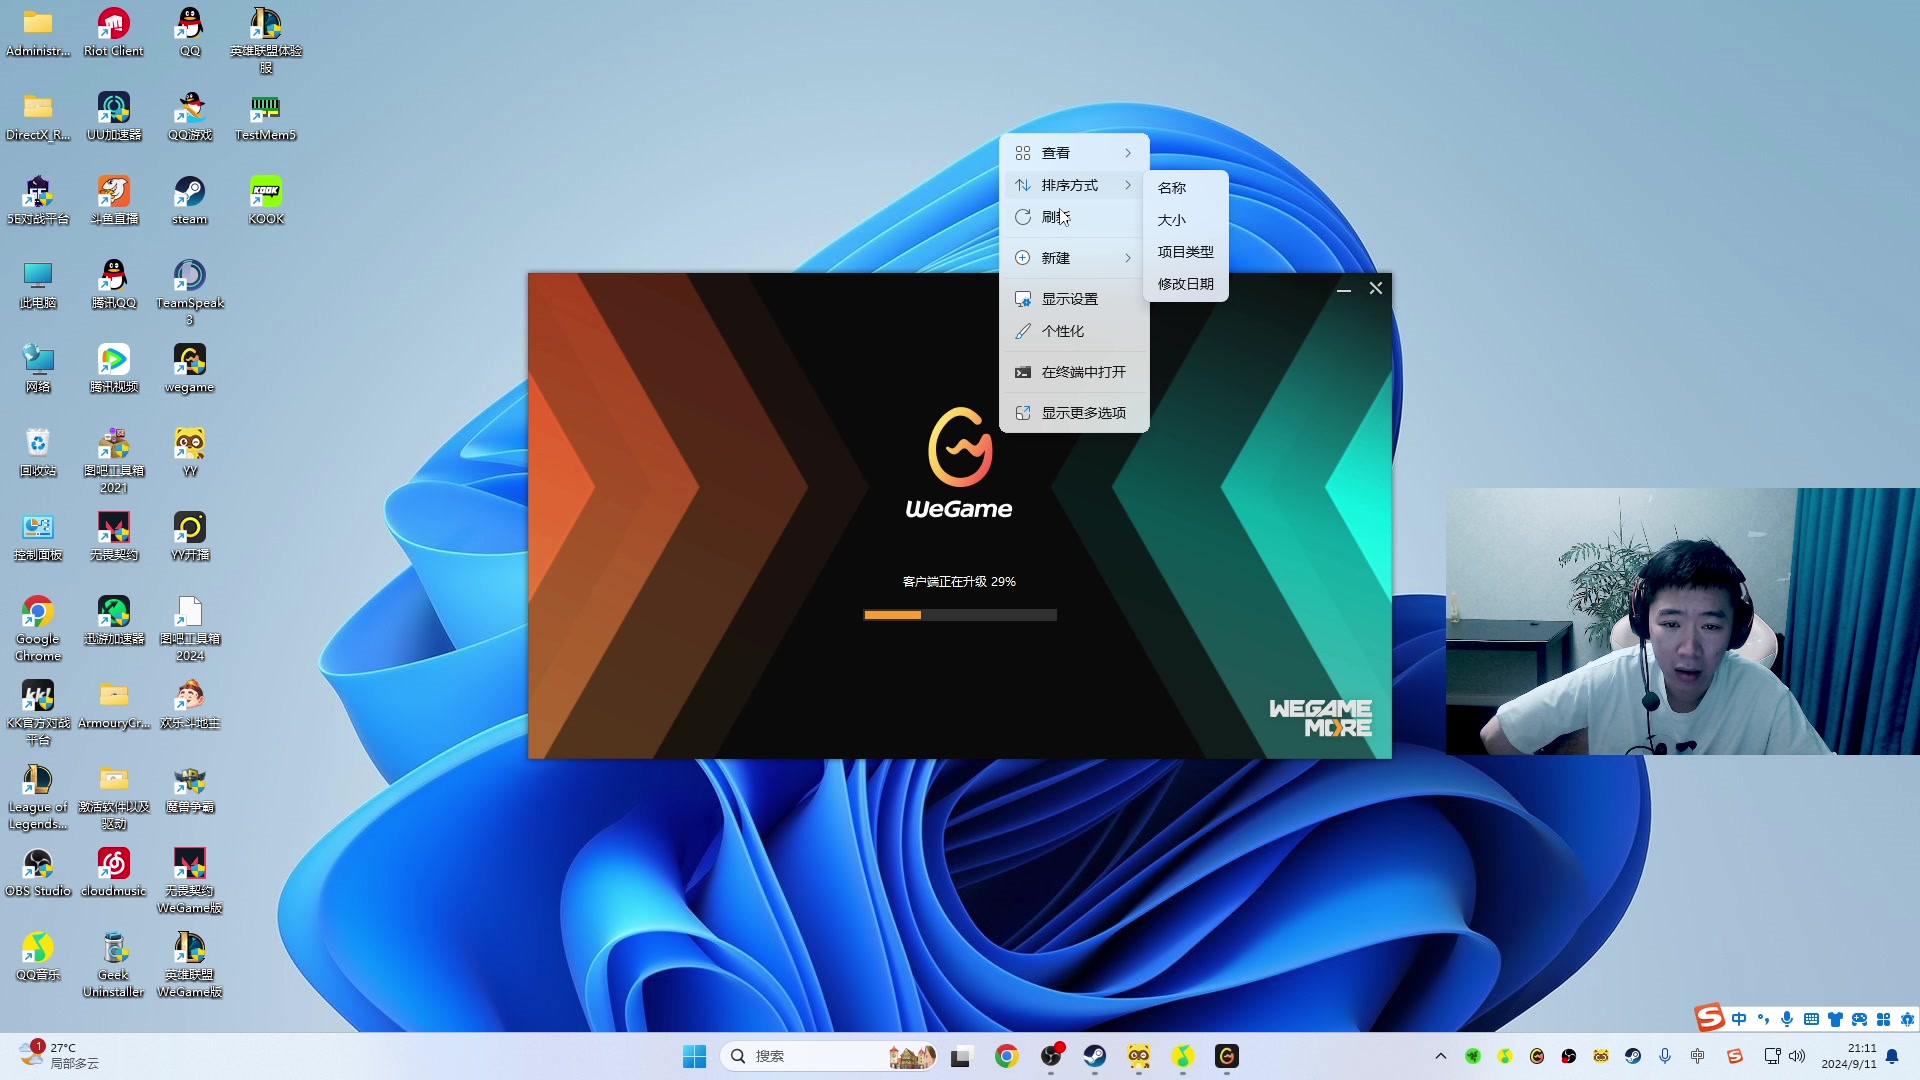Image resolution: width=1920 pixels, height=1080 pixels.
Task: Select the QQ游戏 desktop icon
Action: point(189,116)
